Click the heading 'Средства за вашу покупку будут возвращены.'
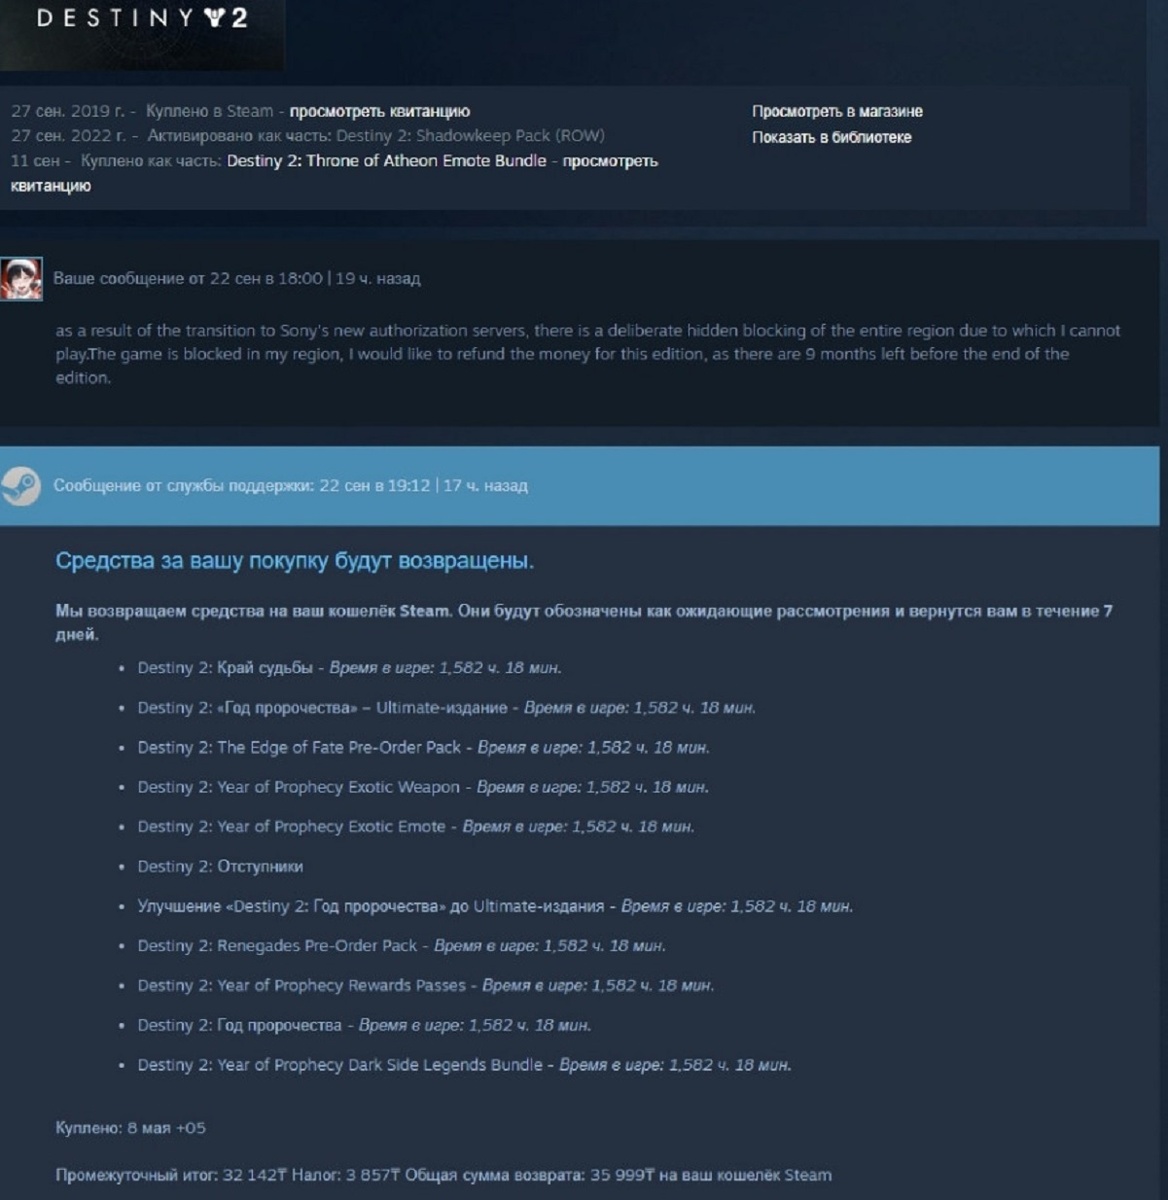Viewport: 1168px width, 1200px height. click(295, 561)
